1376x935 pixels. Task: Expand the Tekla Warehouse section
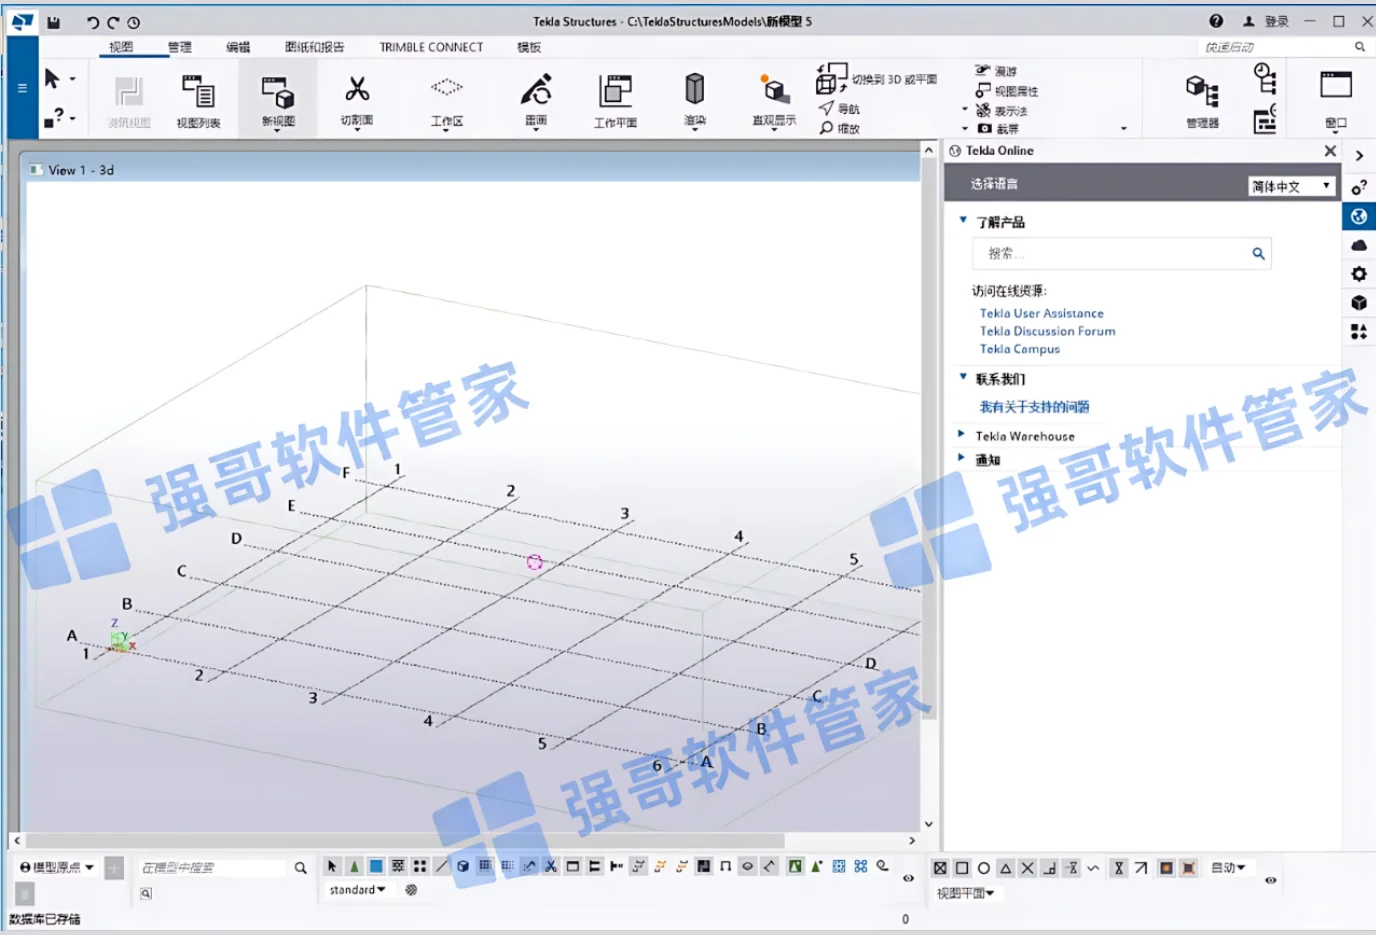961,435
